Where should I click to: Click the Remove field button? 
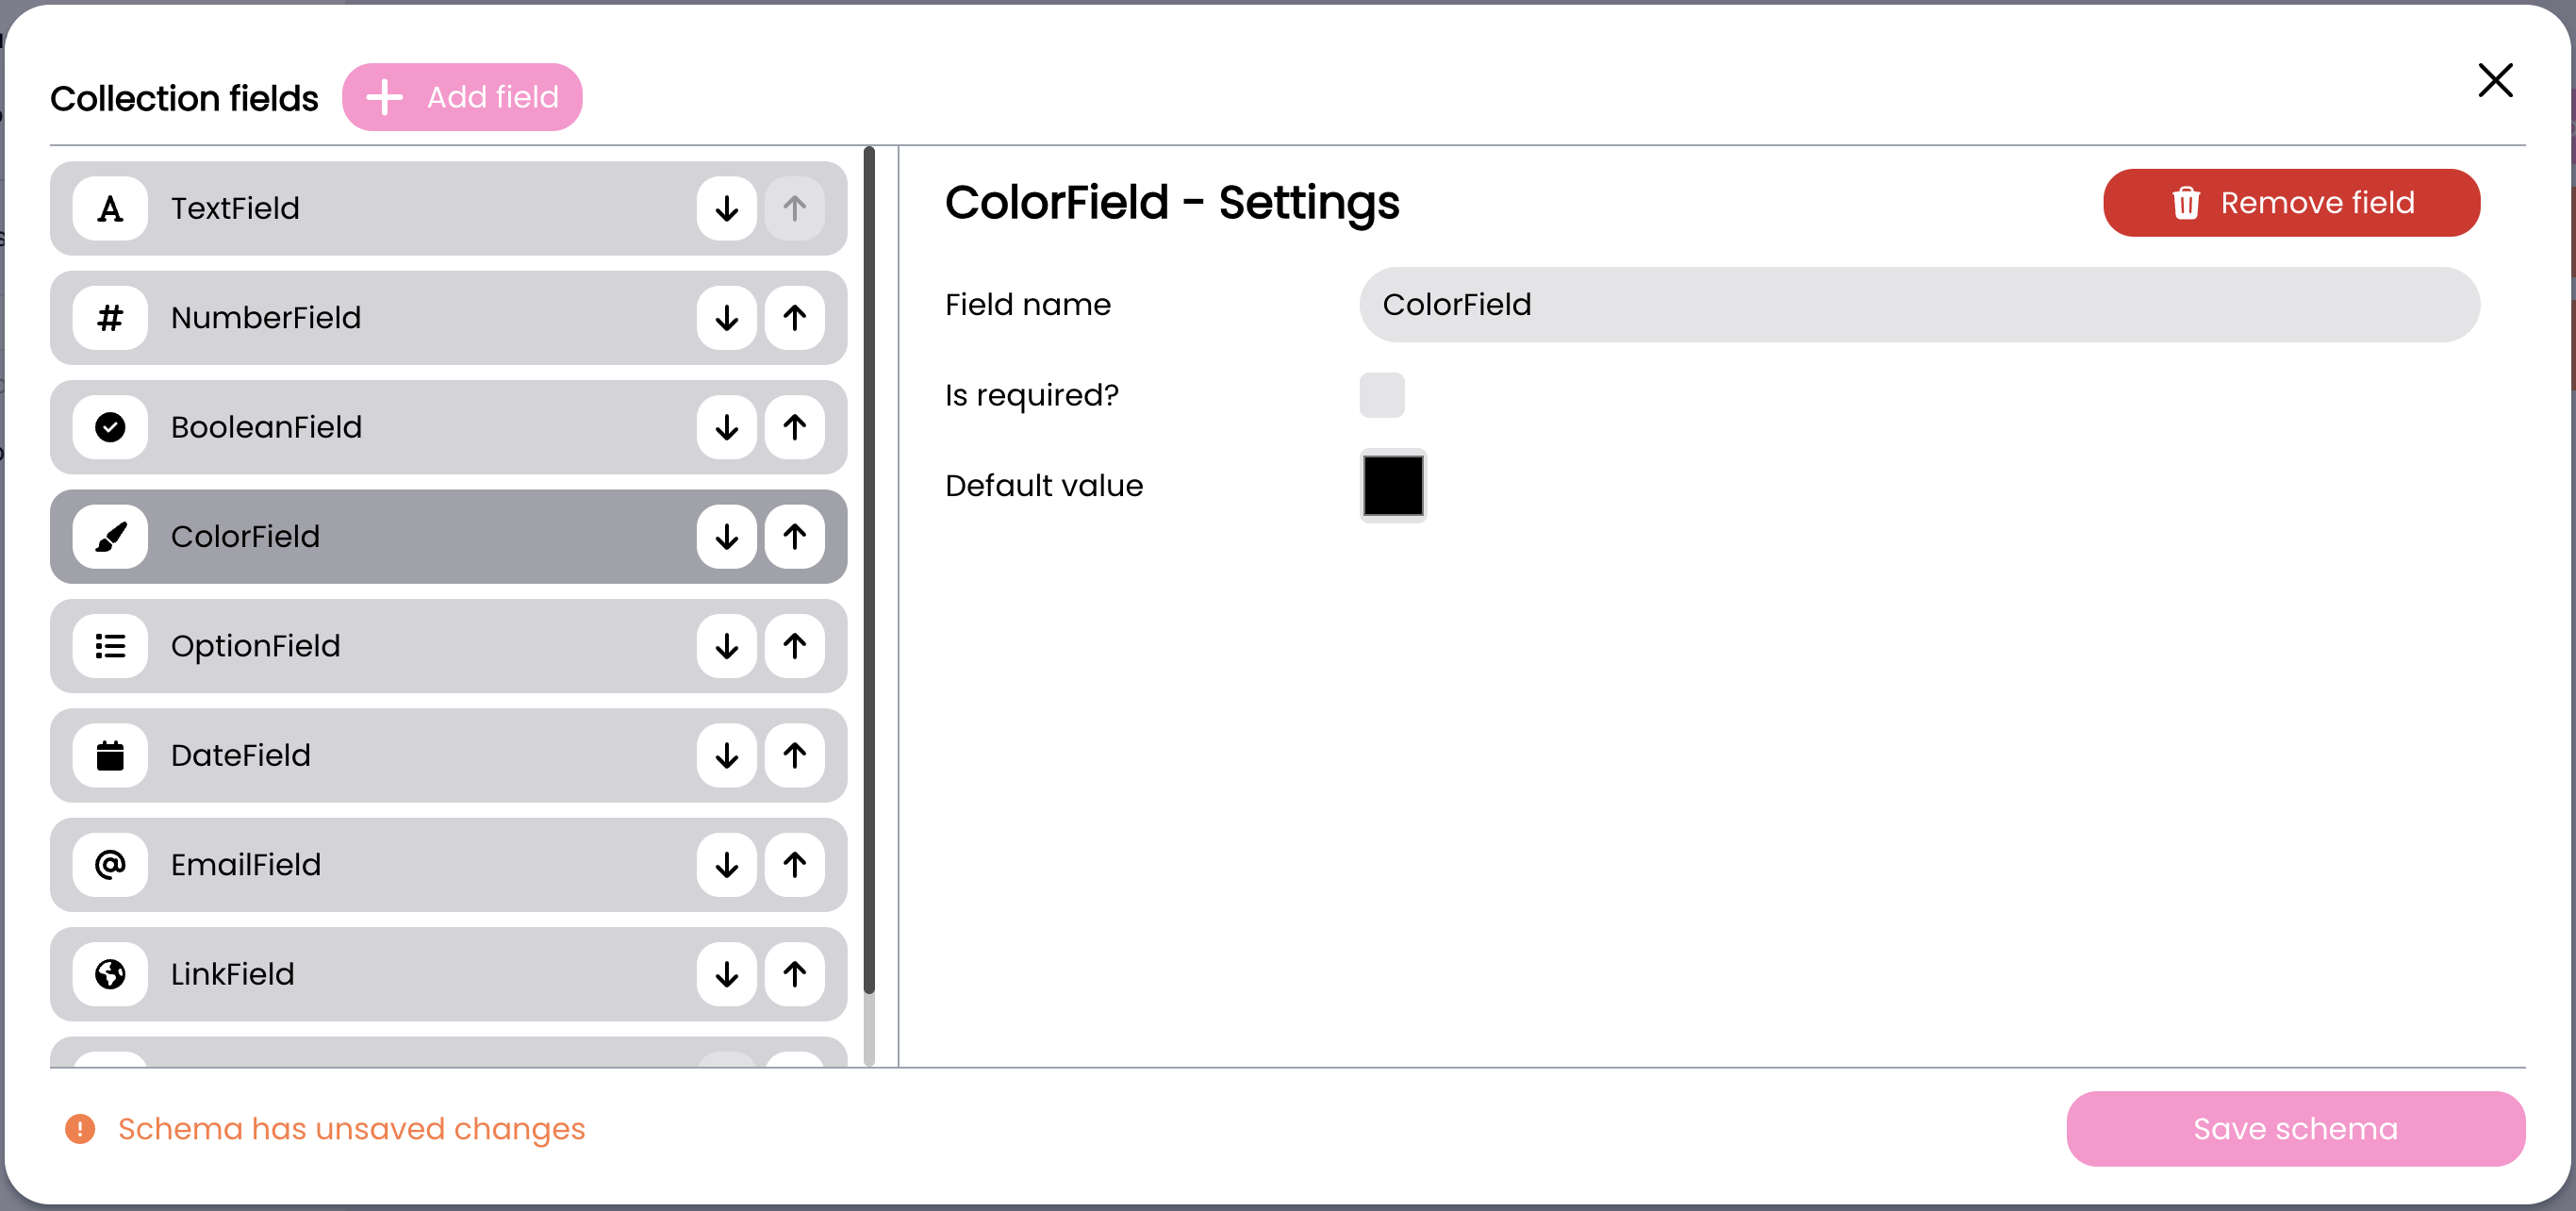pyautogui.click(x=2290, y=203)
